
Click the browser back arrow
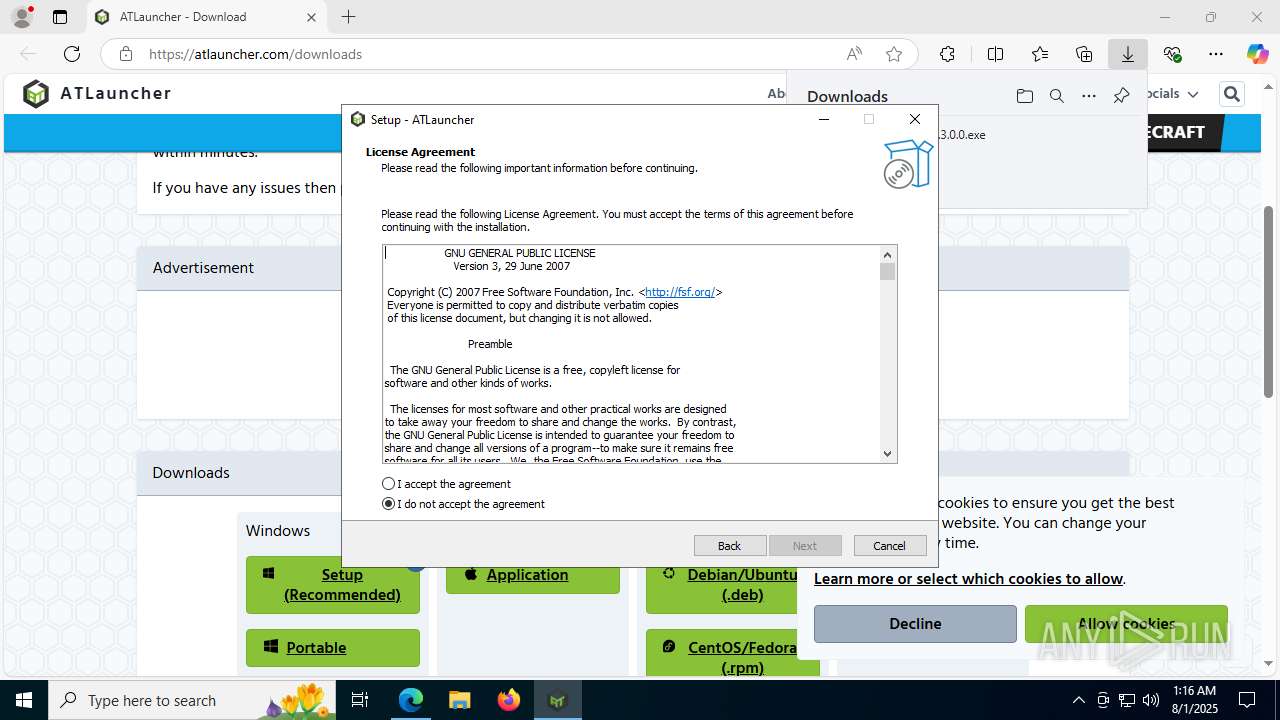click(28, 54)
